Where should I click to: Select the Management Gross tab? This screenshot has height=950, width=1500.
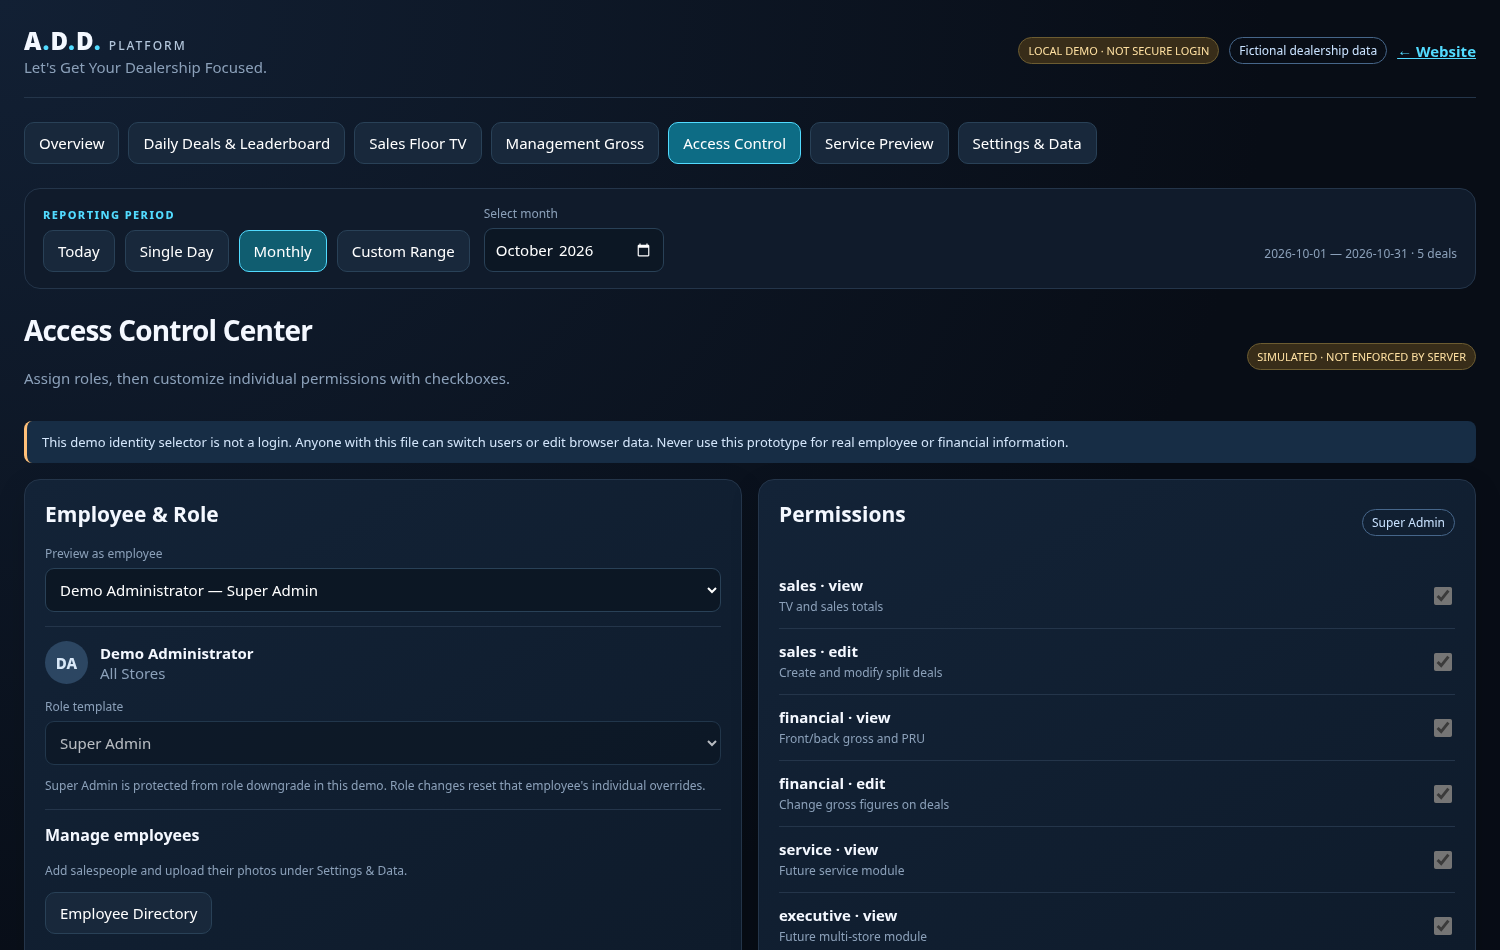click(x=575, y=143)
